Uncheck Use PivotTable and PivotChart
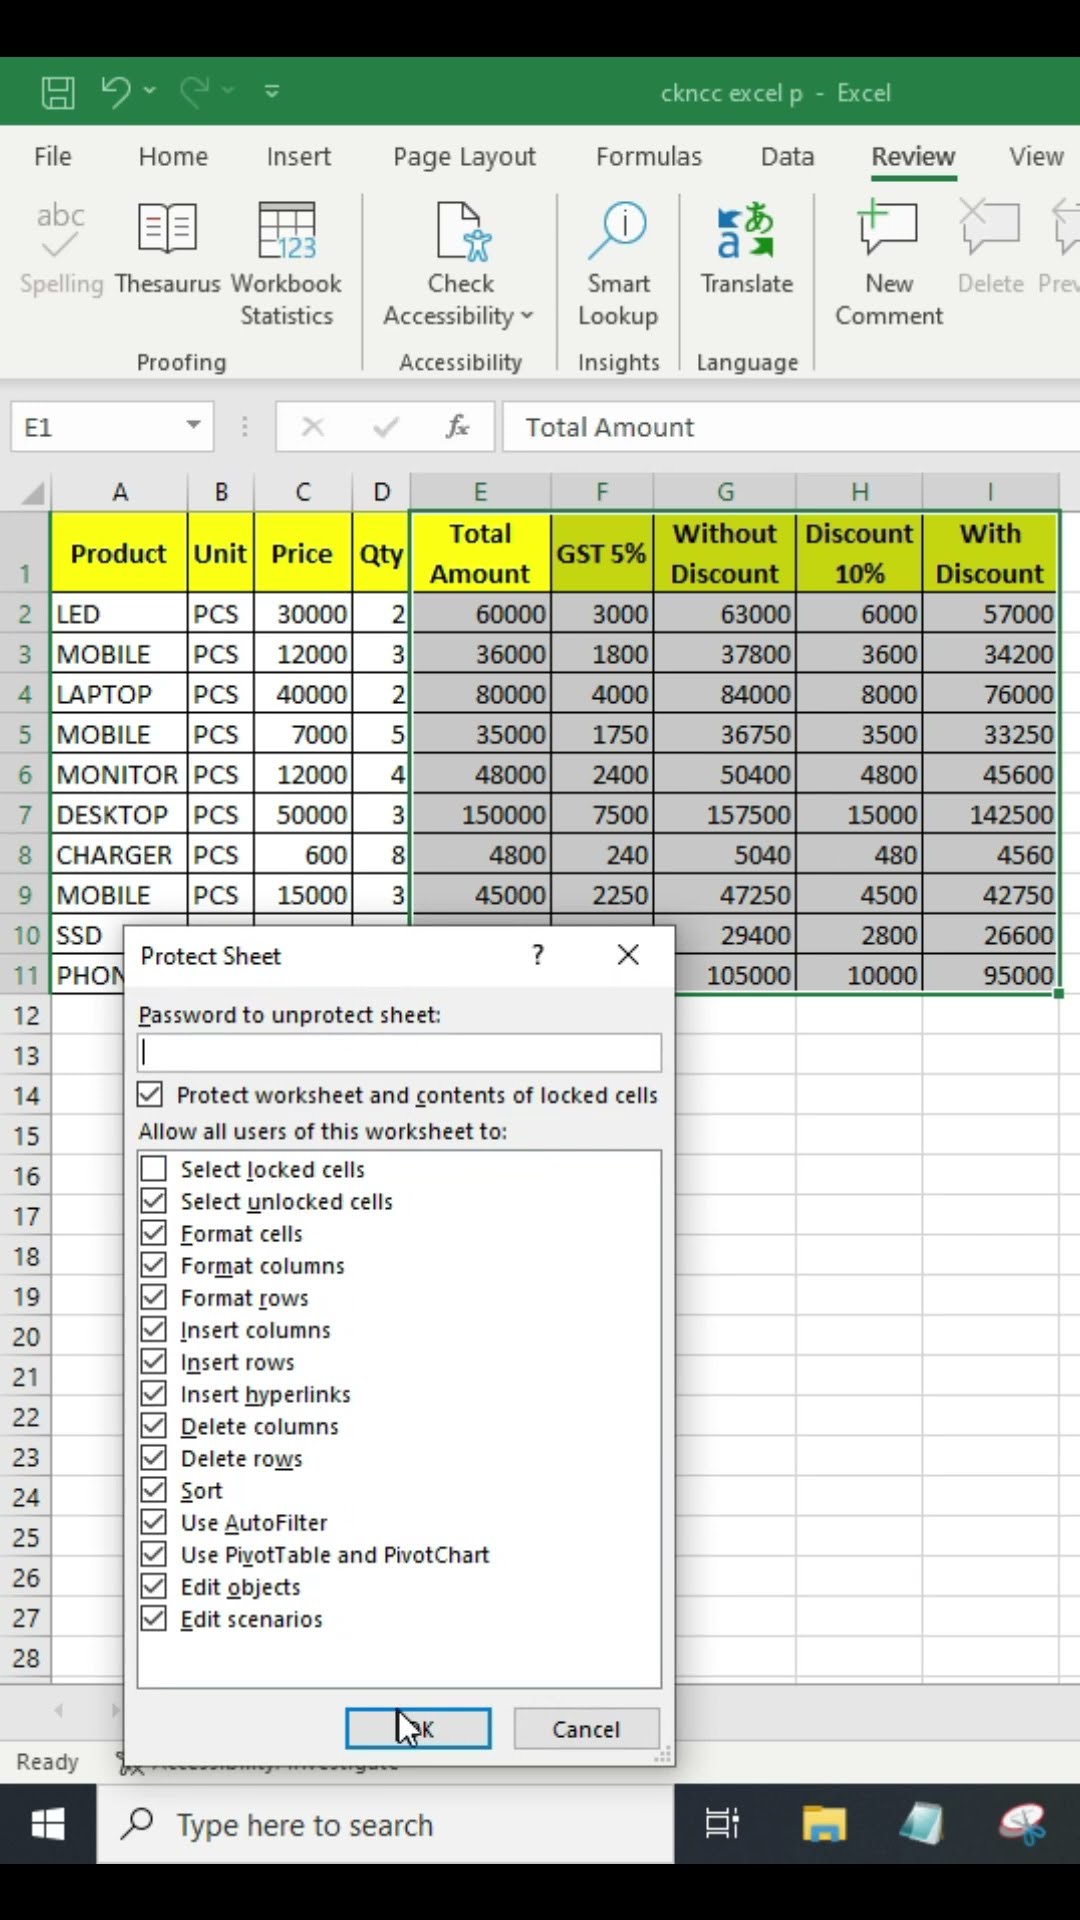Screen dimensions: 1080x1920 154,1554
